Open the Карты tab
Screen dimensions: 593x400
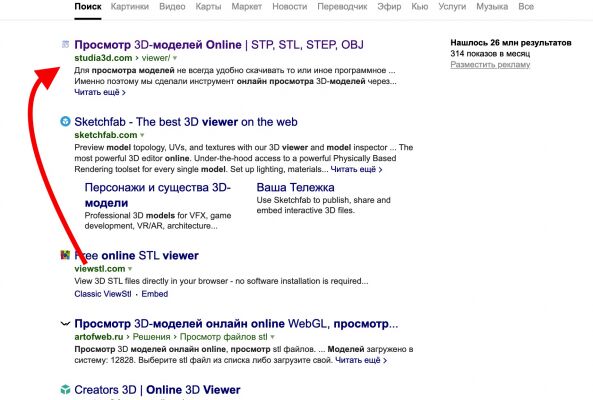[x=208, y=6]
